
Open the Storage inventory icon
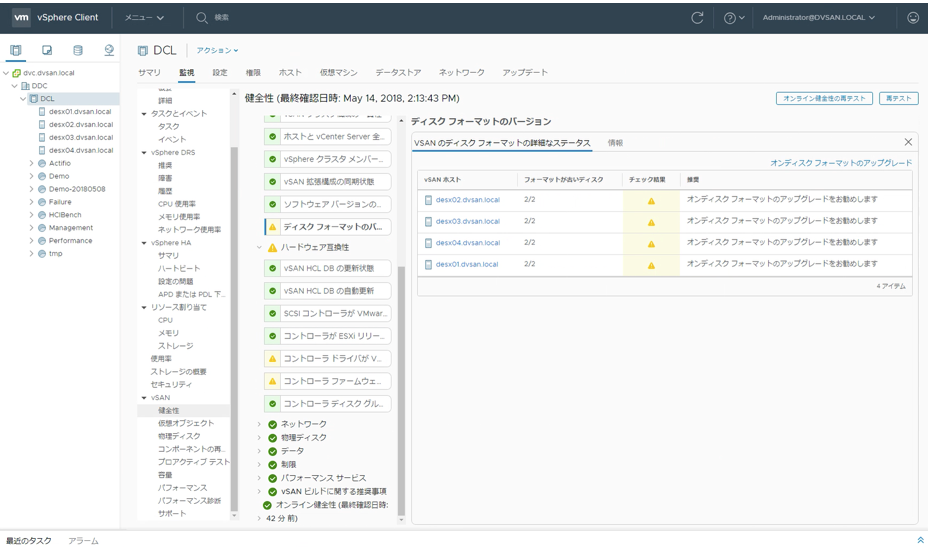(78, 50)
